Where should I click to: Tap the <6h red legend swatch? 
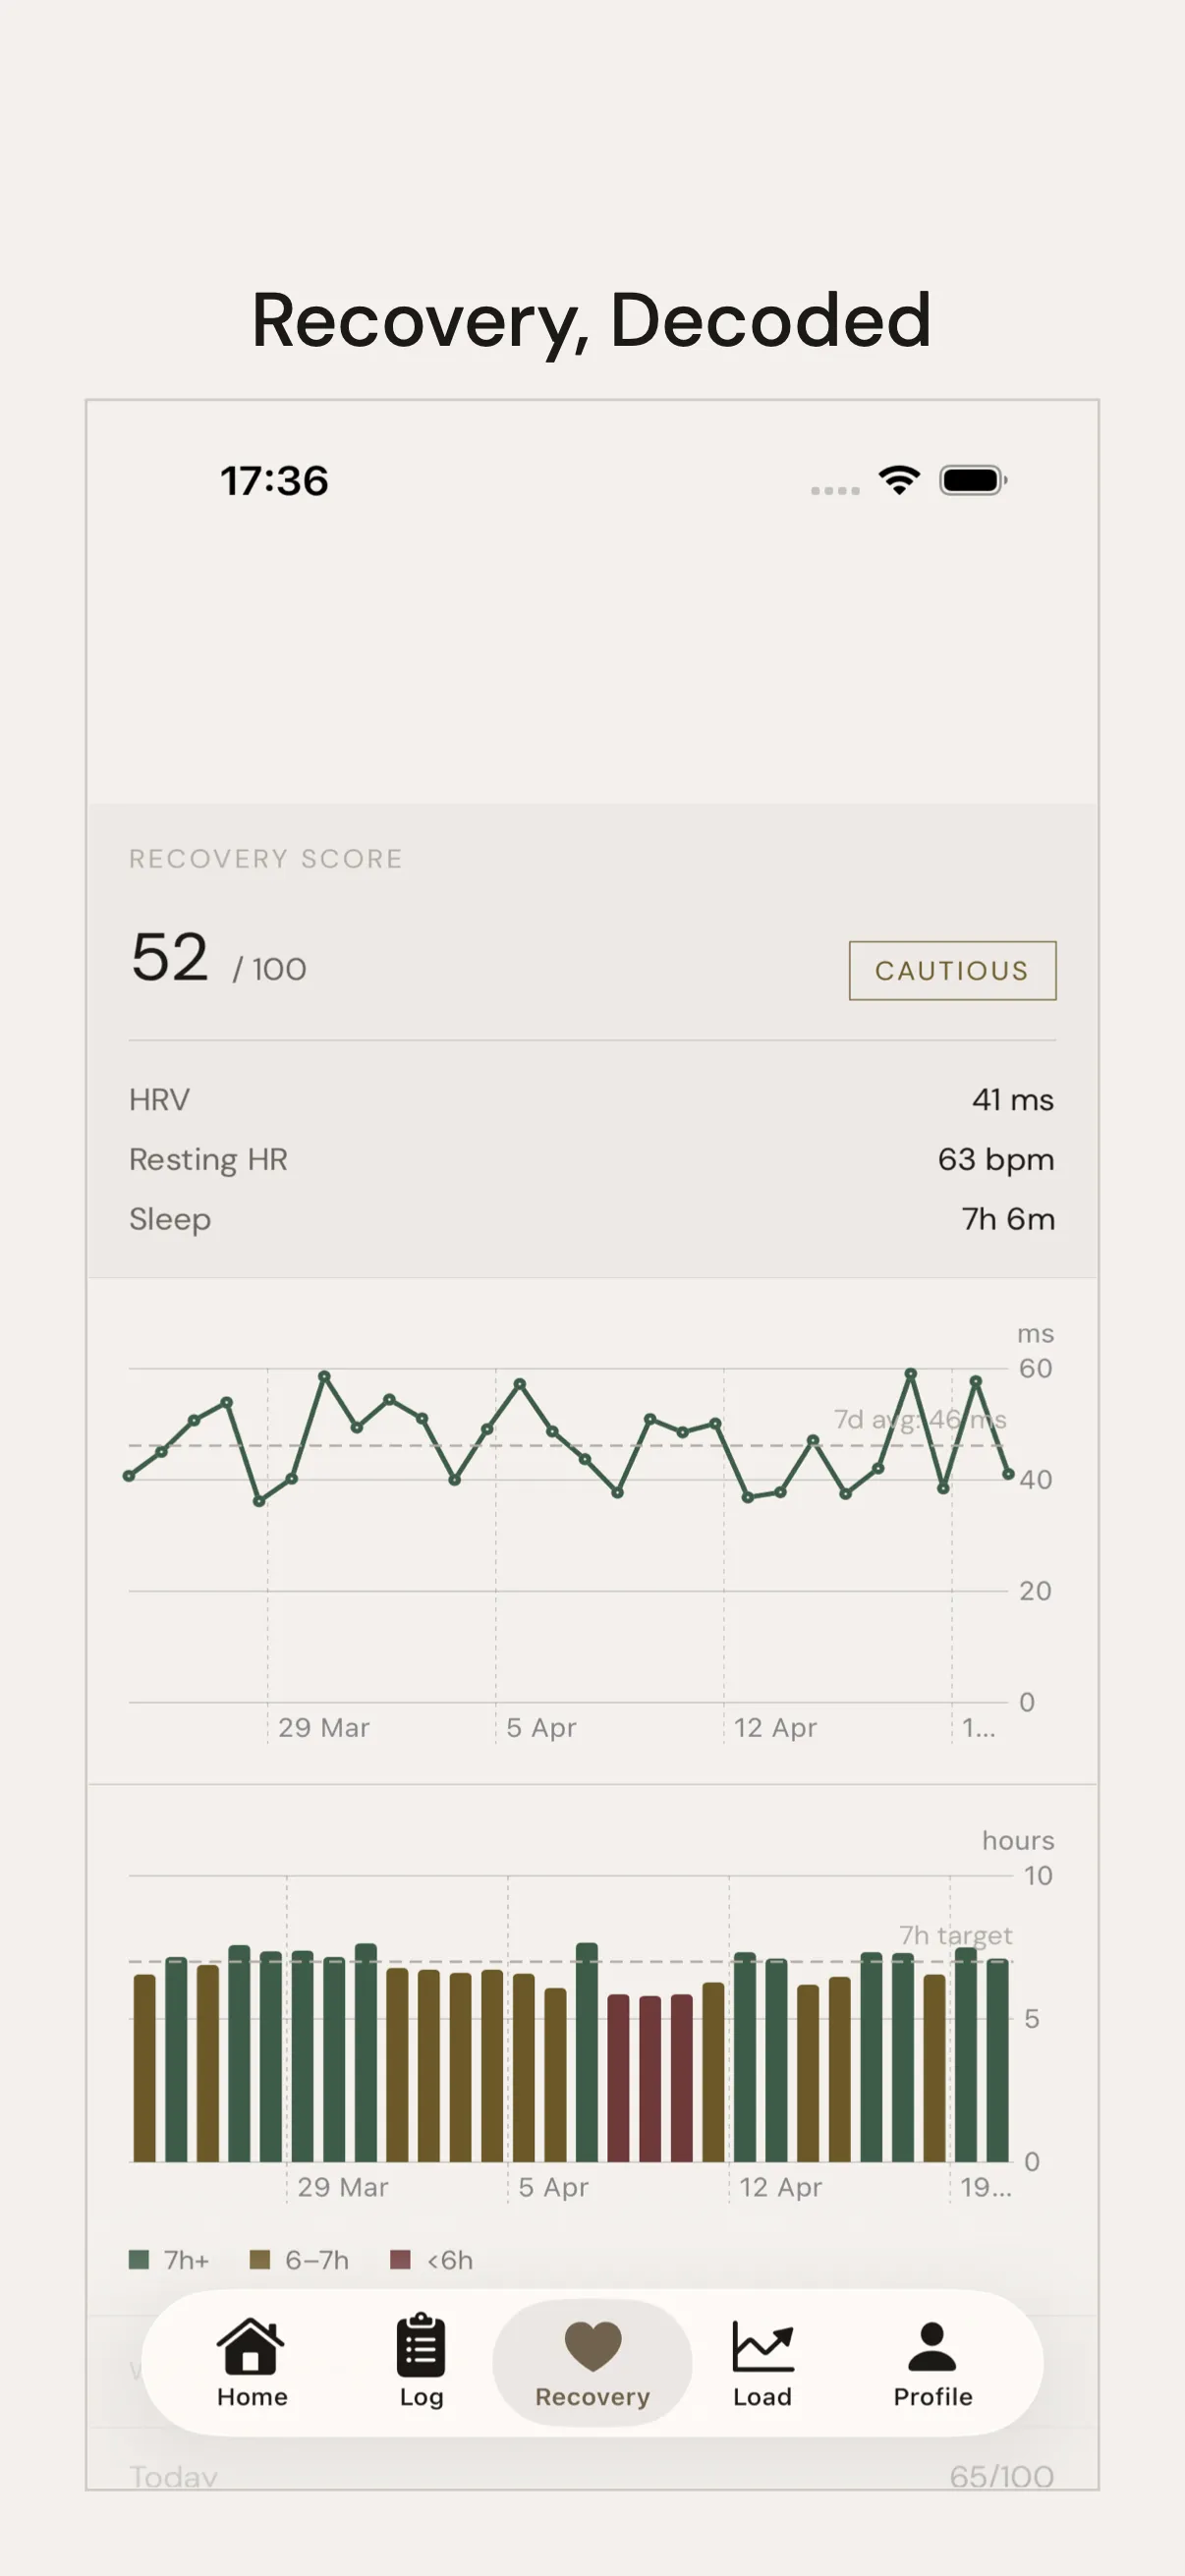400,2259
